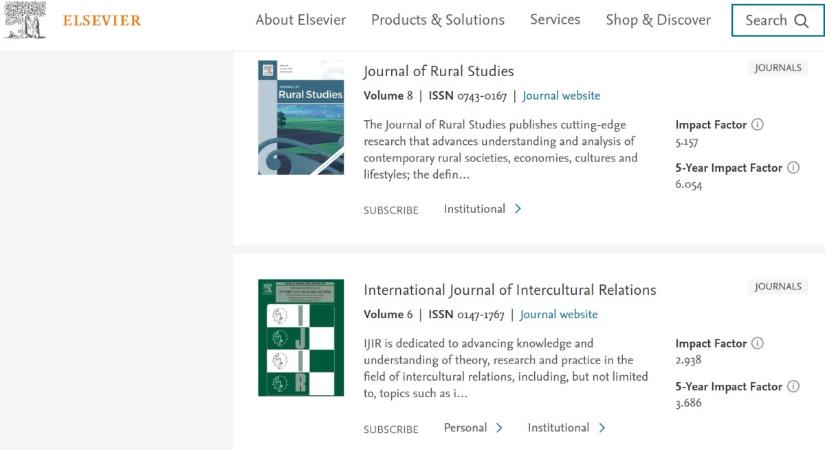Click impact factor value 2.938
This screenshot has height=450, width=825.
pyautogui.click(x=688, y=361)
